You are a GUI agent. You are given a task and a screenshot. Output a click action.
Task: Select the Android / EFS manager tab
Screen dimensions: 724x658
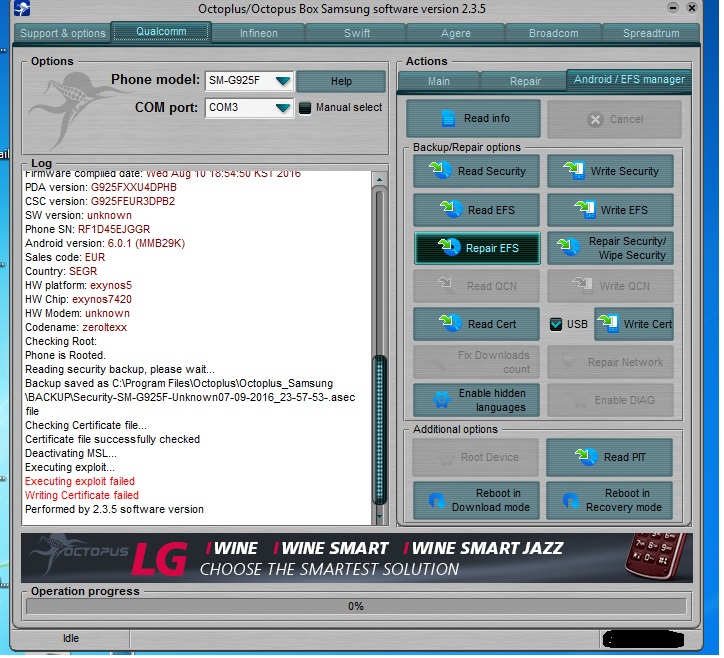point(629,79)
